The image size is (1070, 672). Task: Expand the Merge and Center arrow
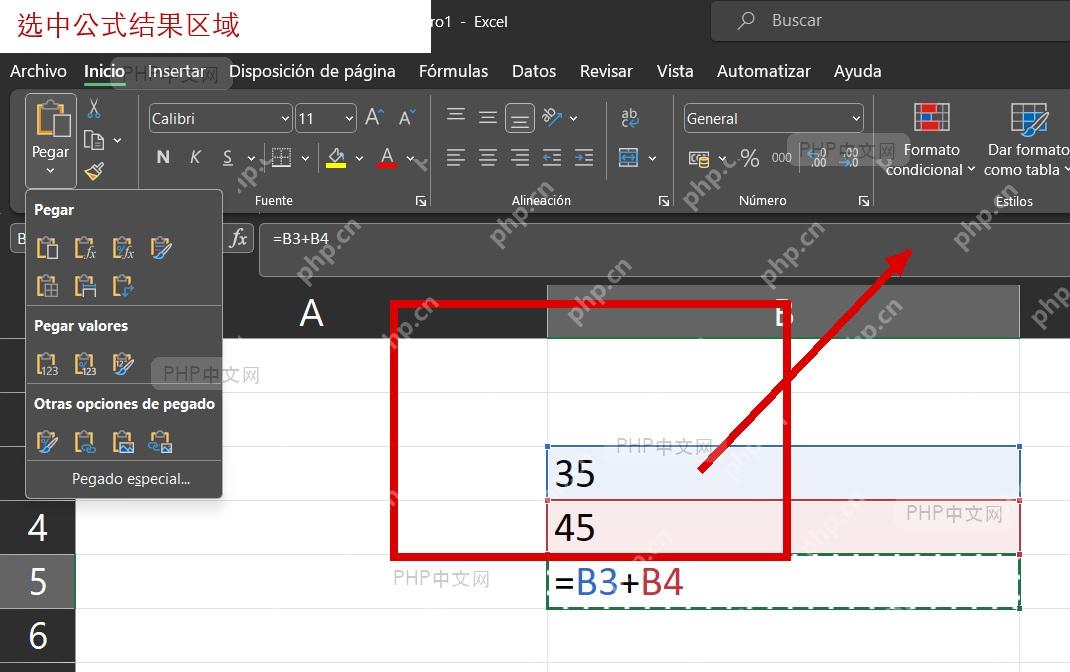pyautogui.click(x=652, y=159)
